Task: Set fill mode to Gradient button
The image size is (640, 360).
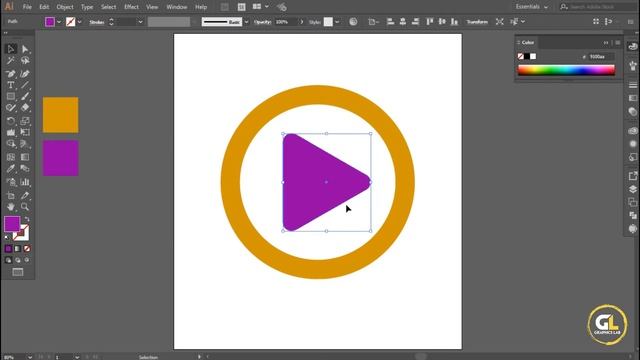Action: click(18, 249)
